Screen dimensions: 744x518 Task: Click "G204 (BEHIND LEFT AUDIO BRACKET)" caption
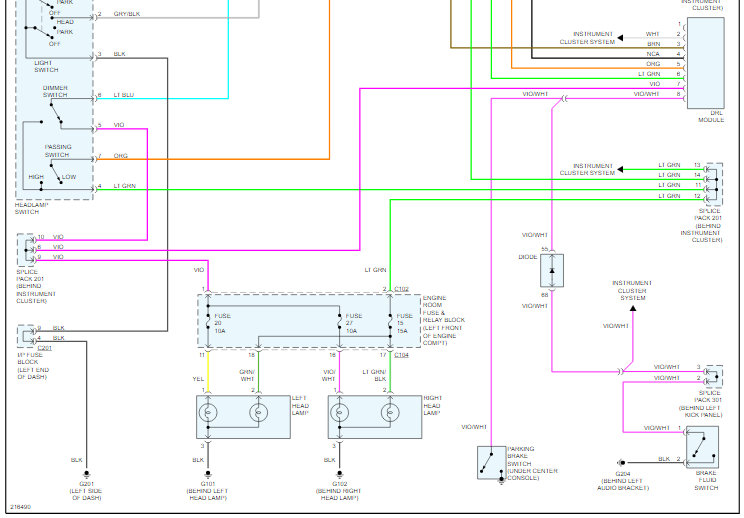[623, 481]
